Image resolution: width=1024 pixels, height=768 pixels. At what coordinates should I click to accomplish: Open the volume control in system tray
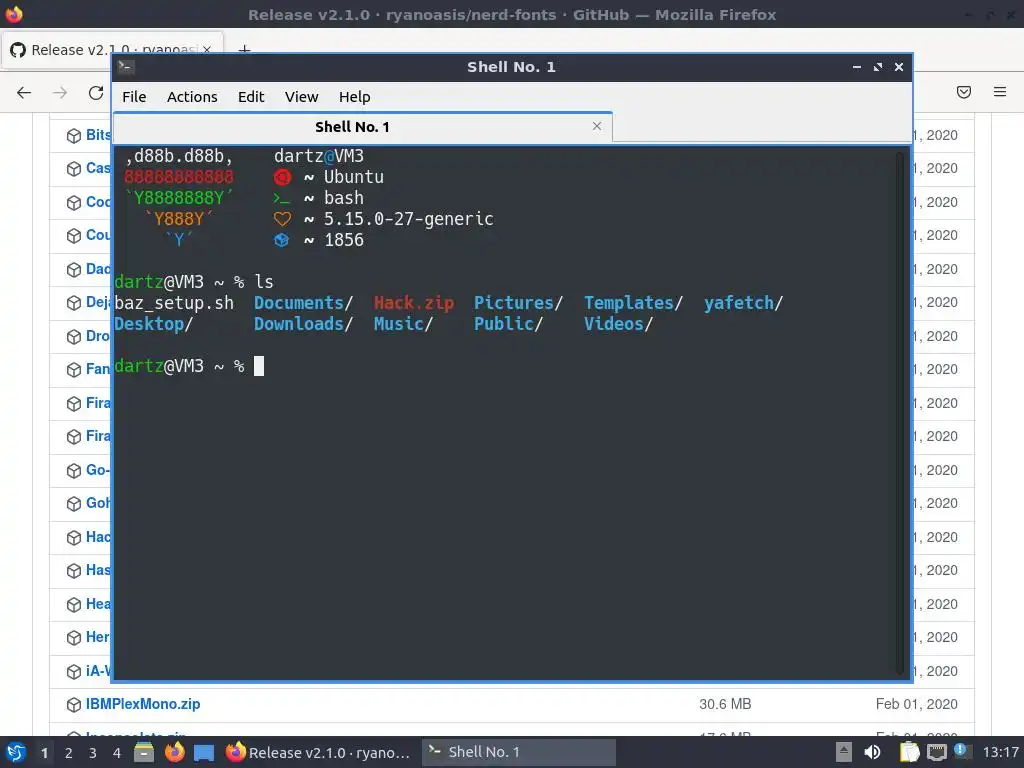(872, 752)
